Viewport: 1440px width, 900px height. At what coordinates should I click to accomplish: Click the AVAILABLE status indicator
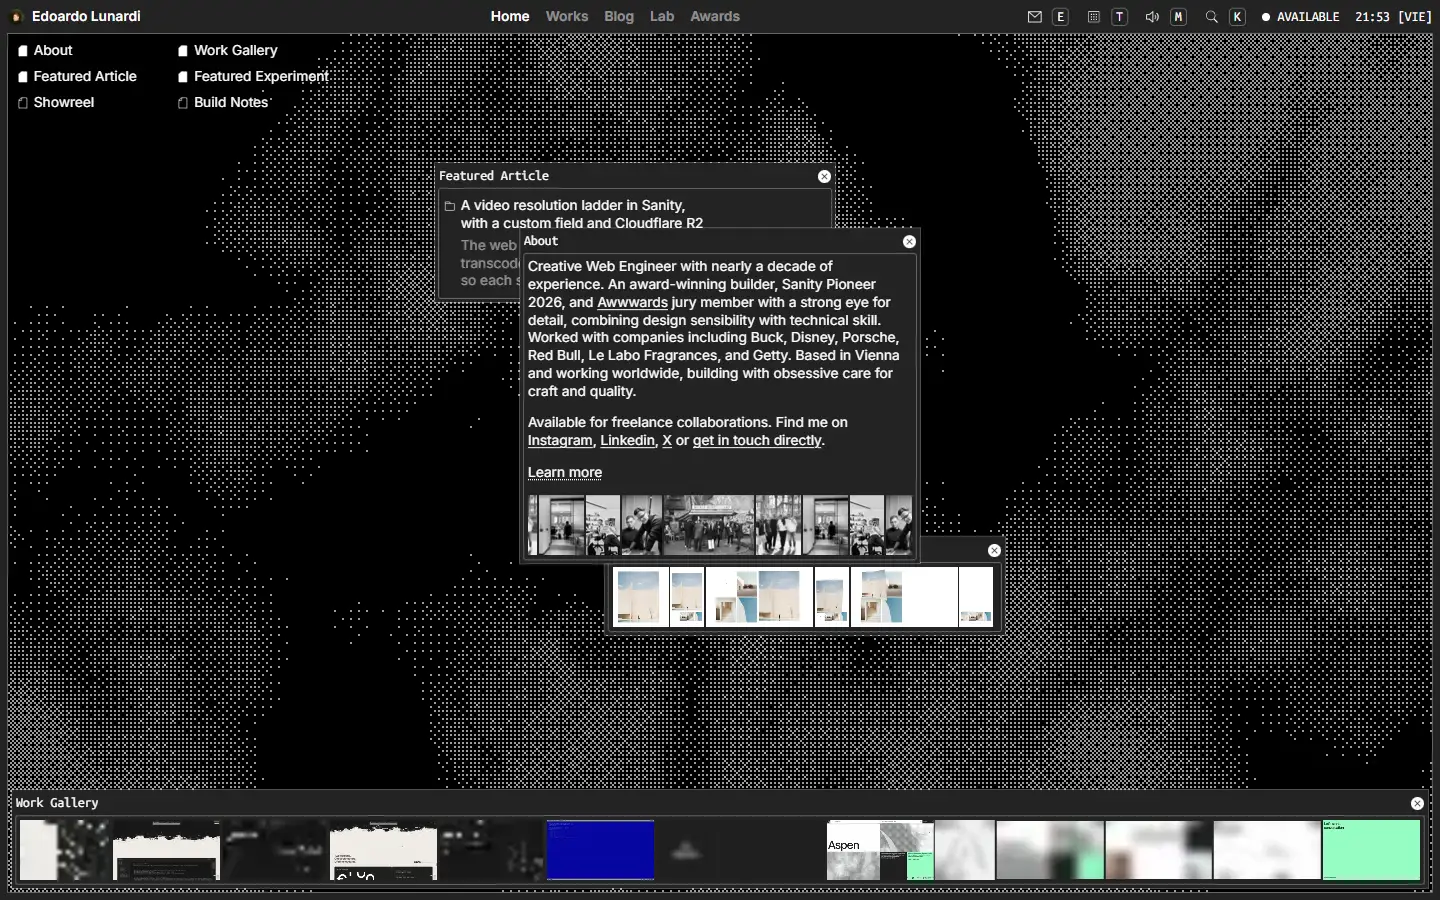pyautogui.click(x=1300, y=17)
